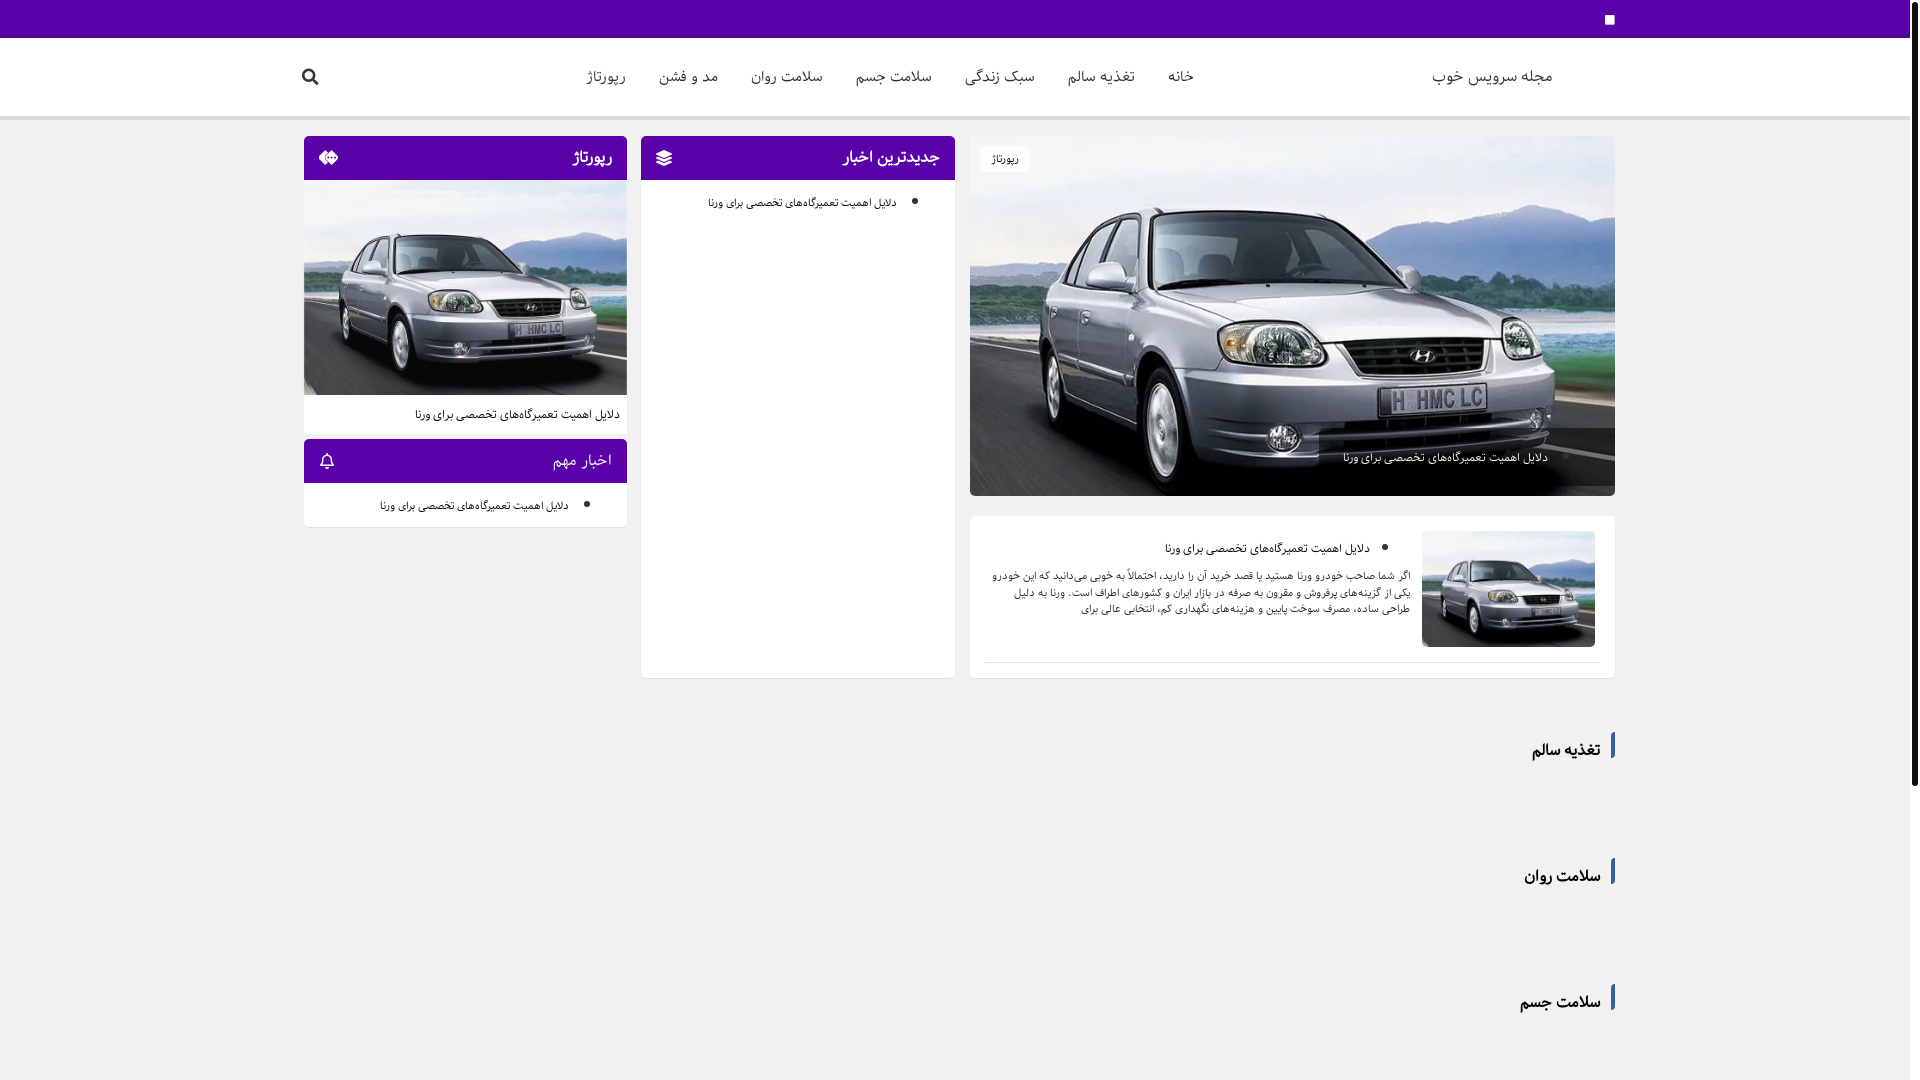Open the سلامت جسم menu item
Image resolution: width=1920 pixels, height=1080 pixels.
893,77
